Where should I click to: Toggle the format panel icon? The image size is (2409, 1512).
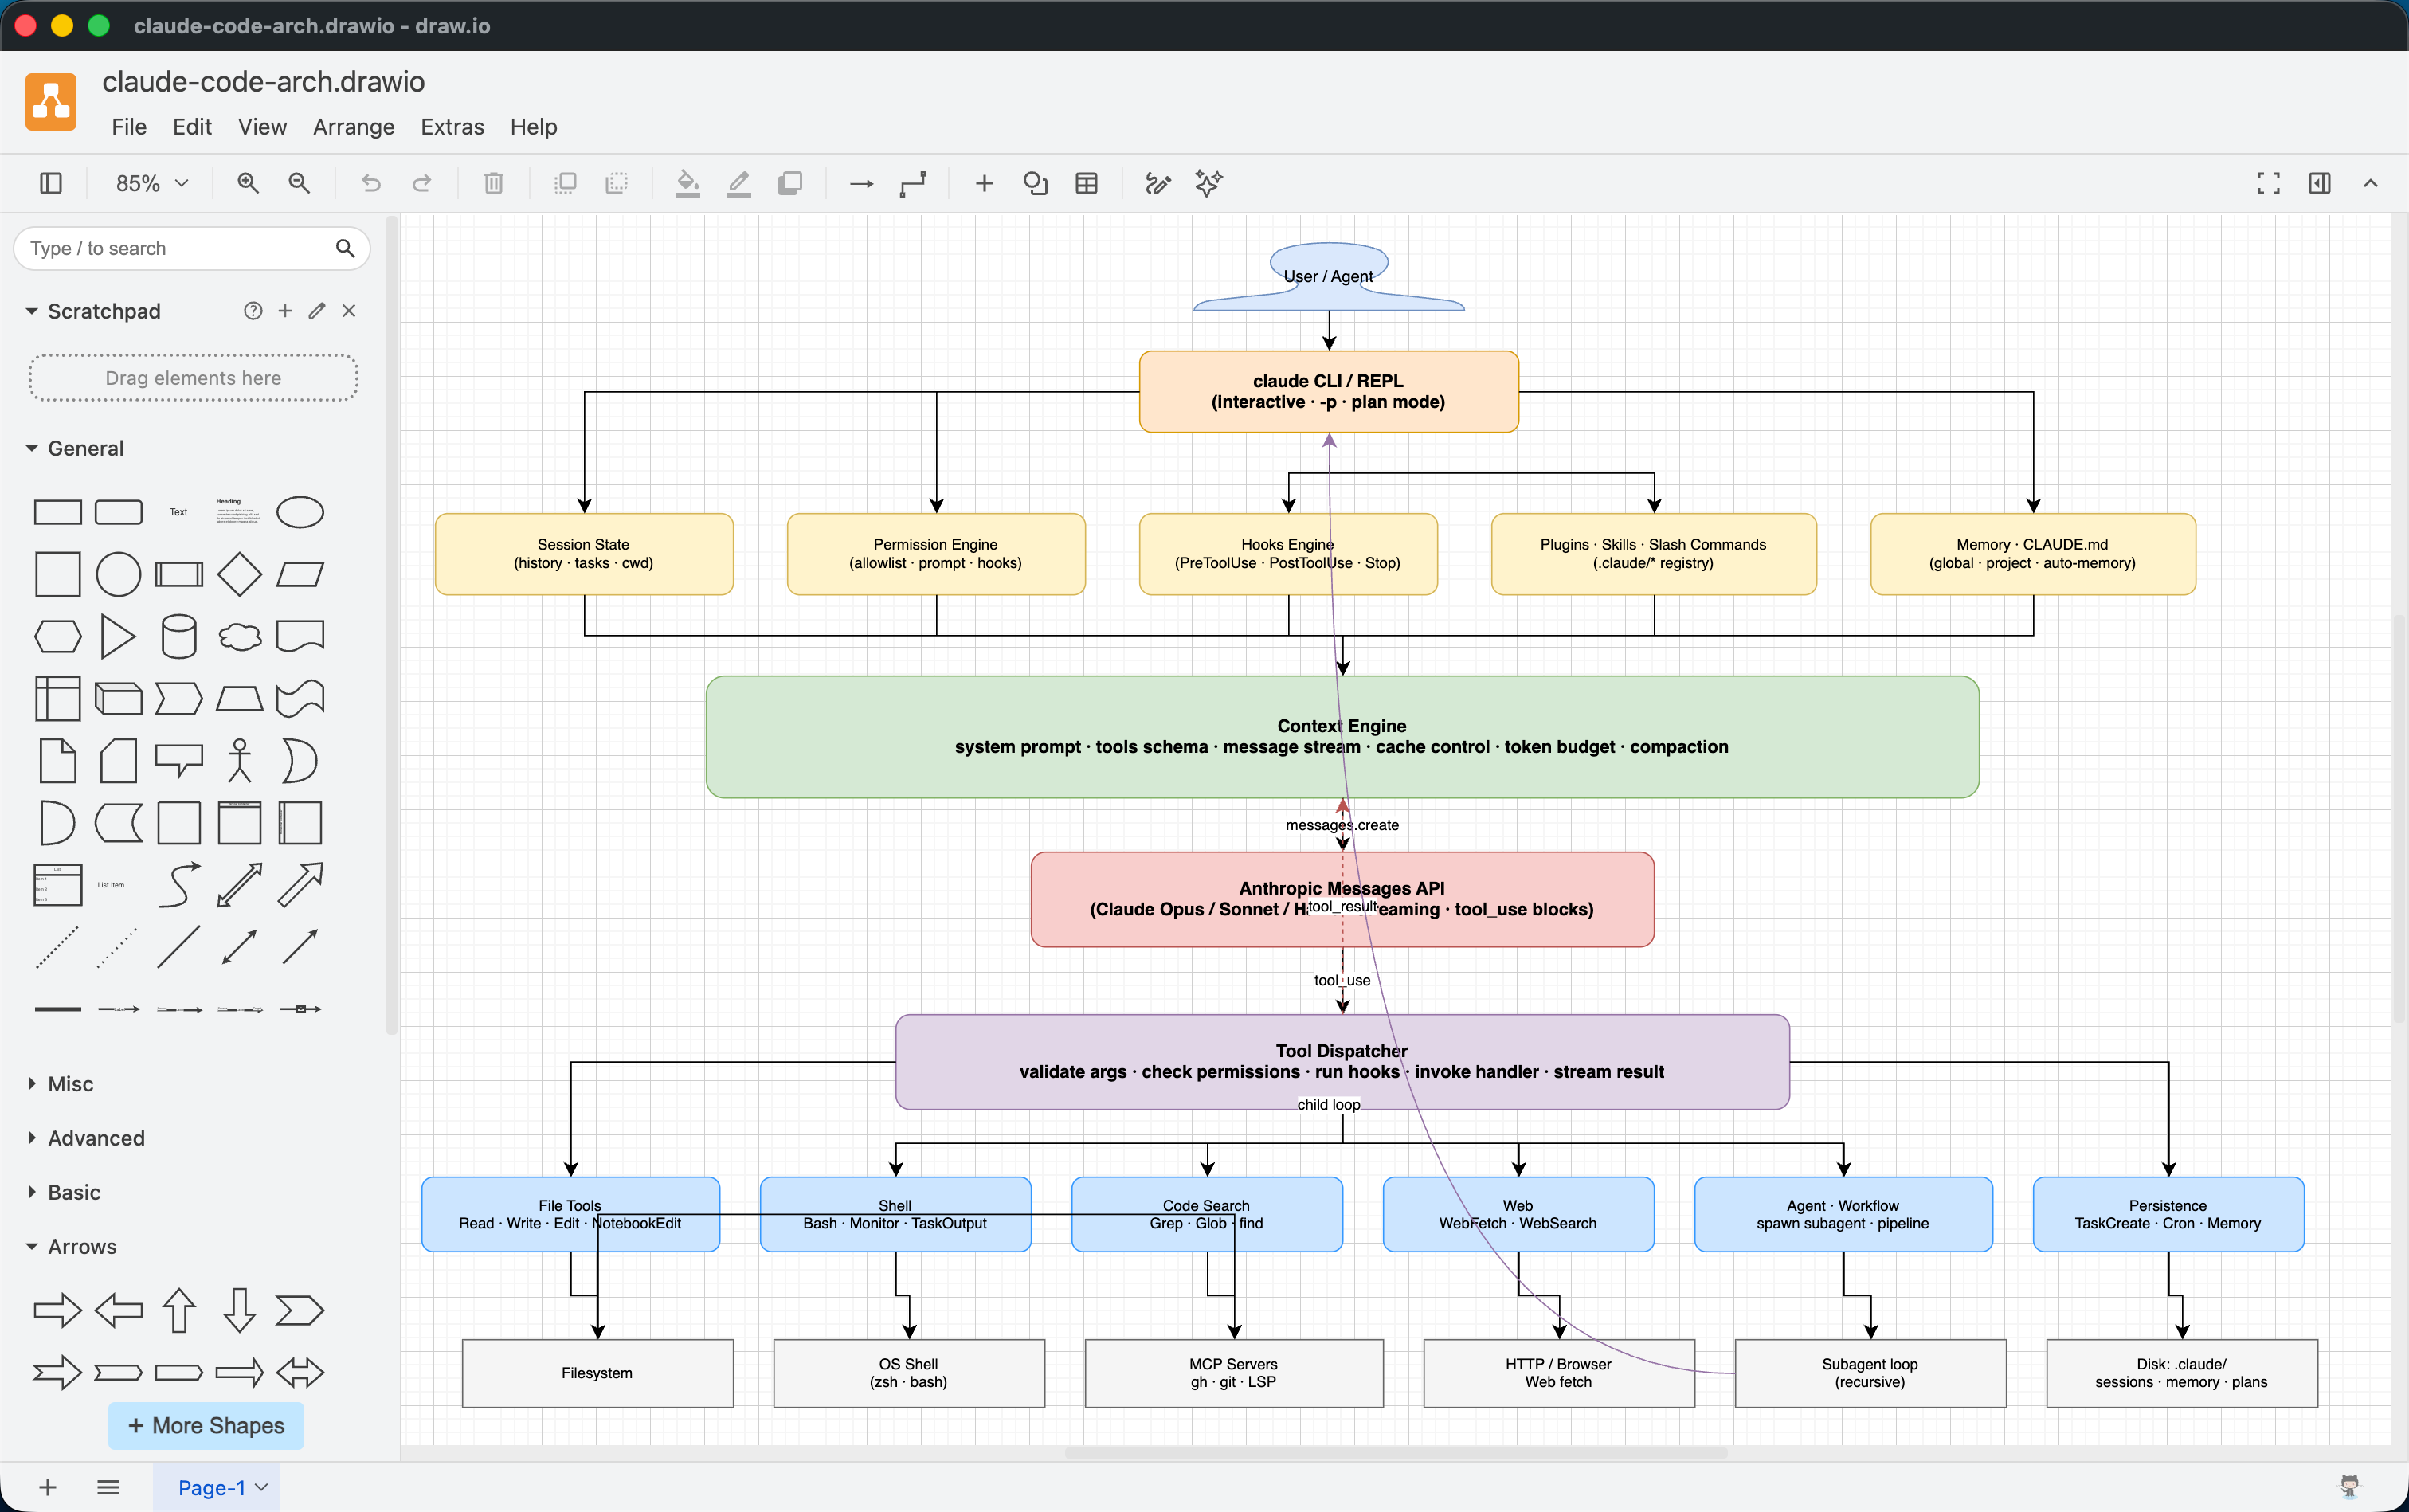pyautogui.click(x=2320, y=183)
